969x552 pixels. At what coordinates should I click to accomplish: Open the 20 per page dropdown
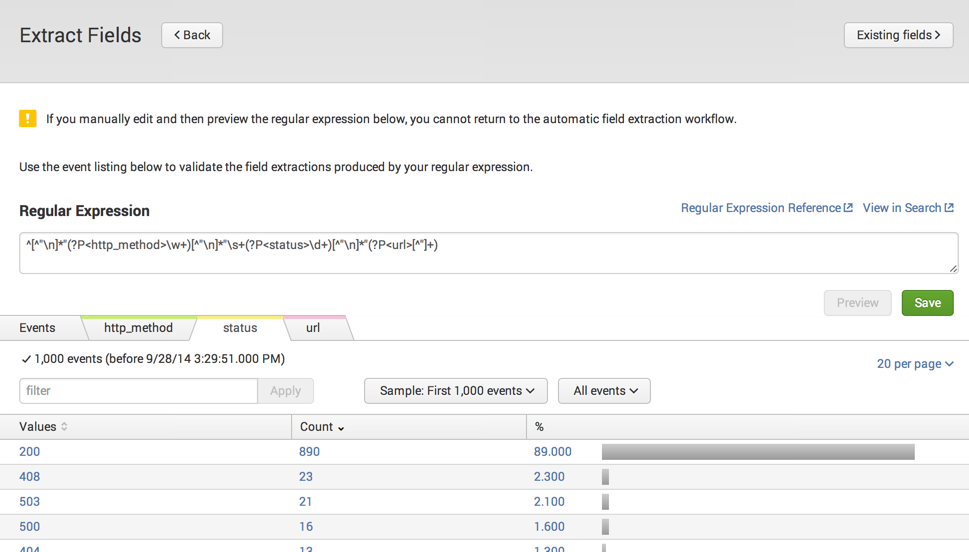(915, 364)
